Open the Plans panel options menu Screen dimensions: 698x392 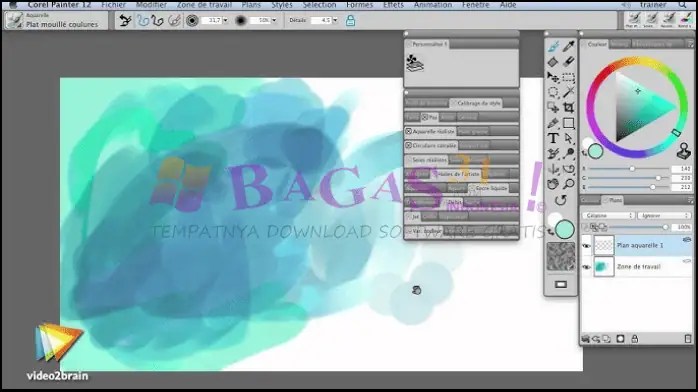(690, 200)
